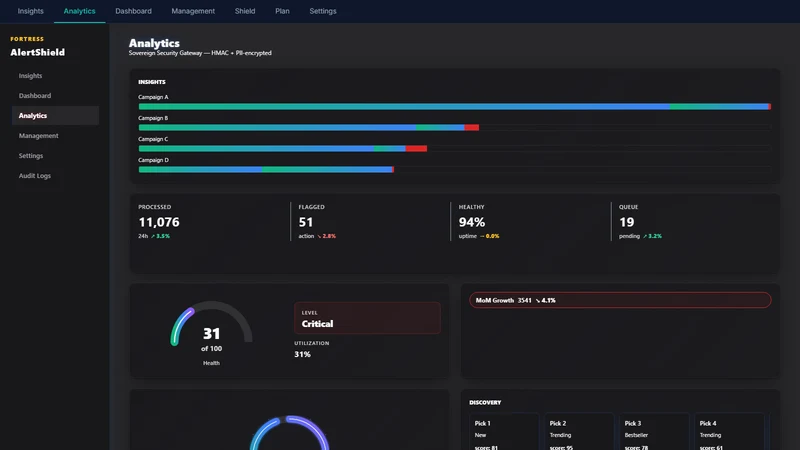
Task: Click the MoM Growth pill
Action: (620, 300)
